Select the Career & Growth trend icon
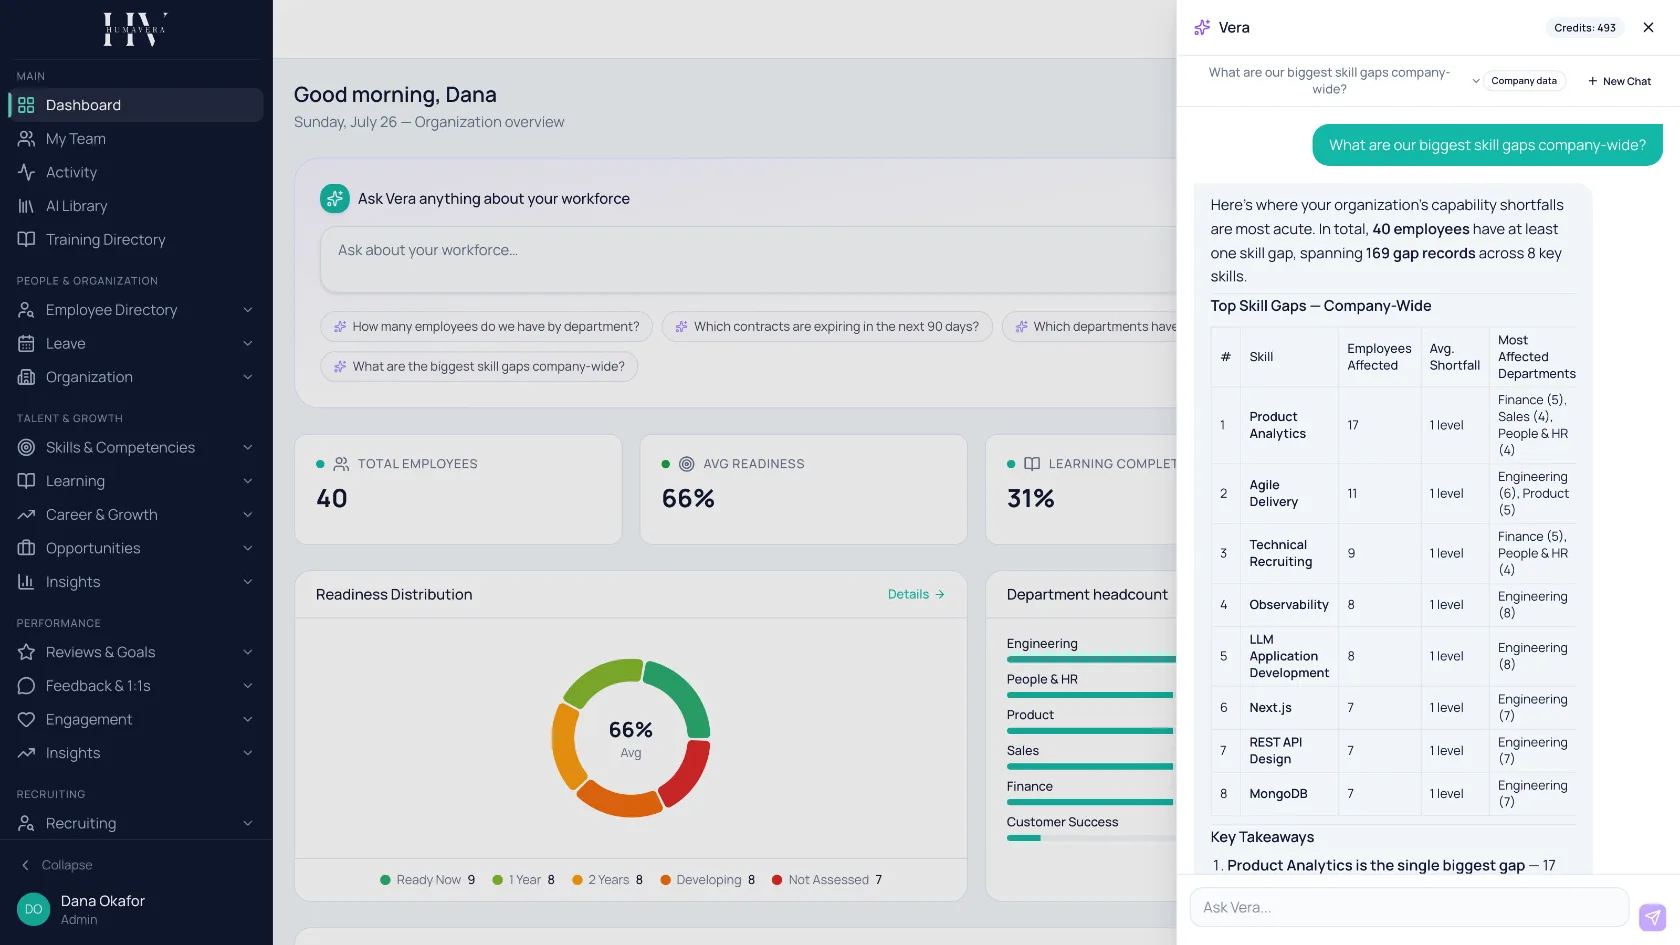This screenshot has height=945, width=1680. tap(26, 515)
